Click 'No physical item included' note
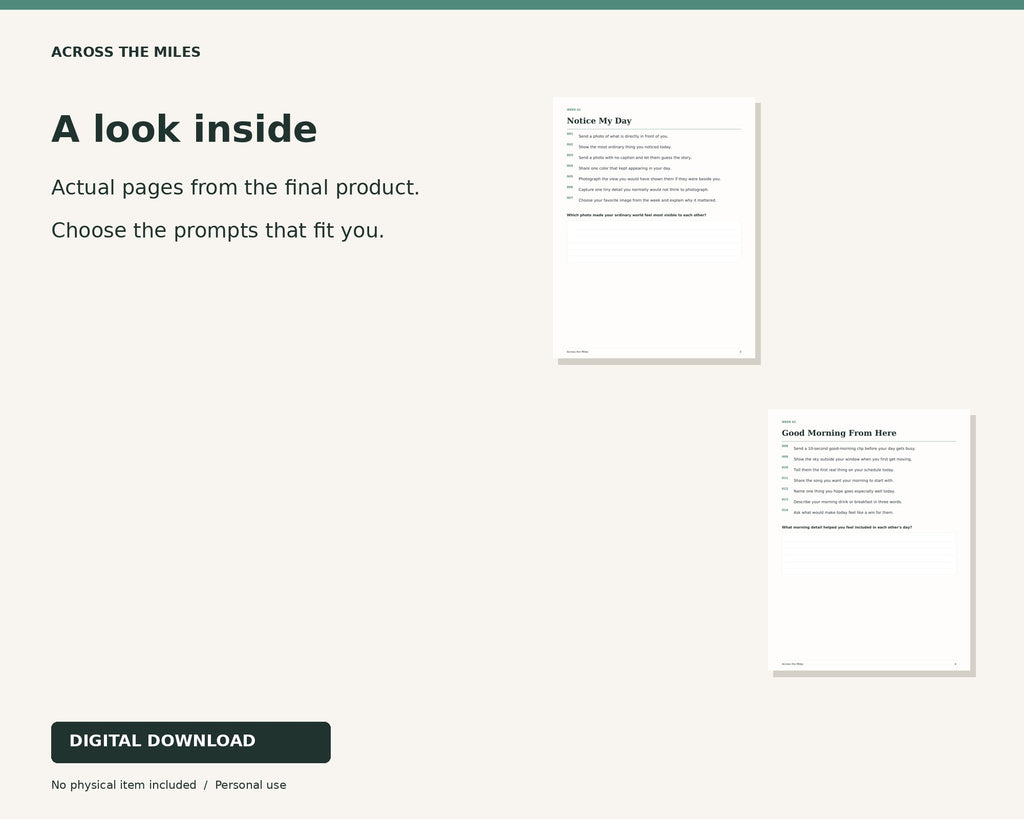The height and width of the screenshot is (819, 1024). pyautogui.click(x=123, y=785)
